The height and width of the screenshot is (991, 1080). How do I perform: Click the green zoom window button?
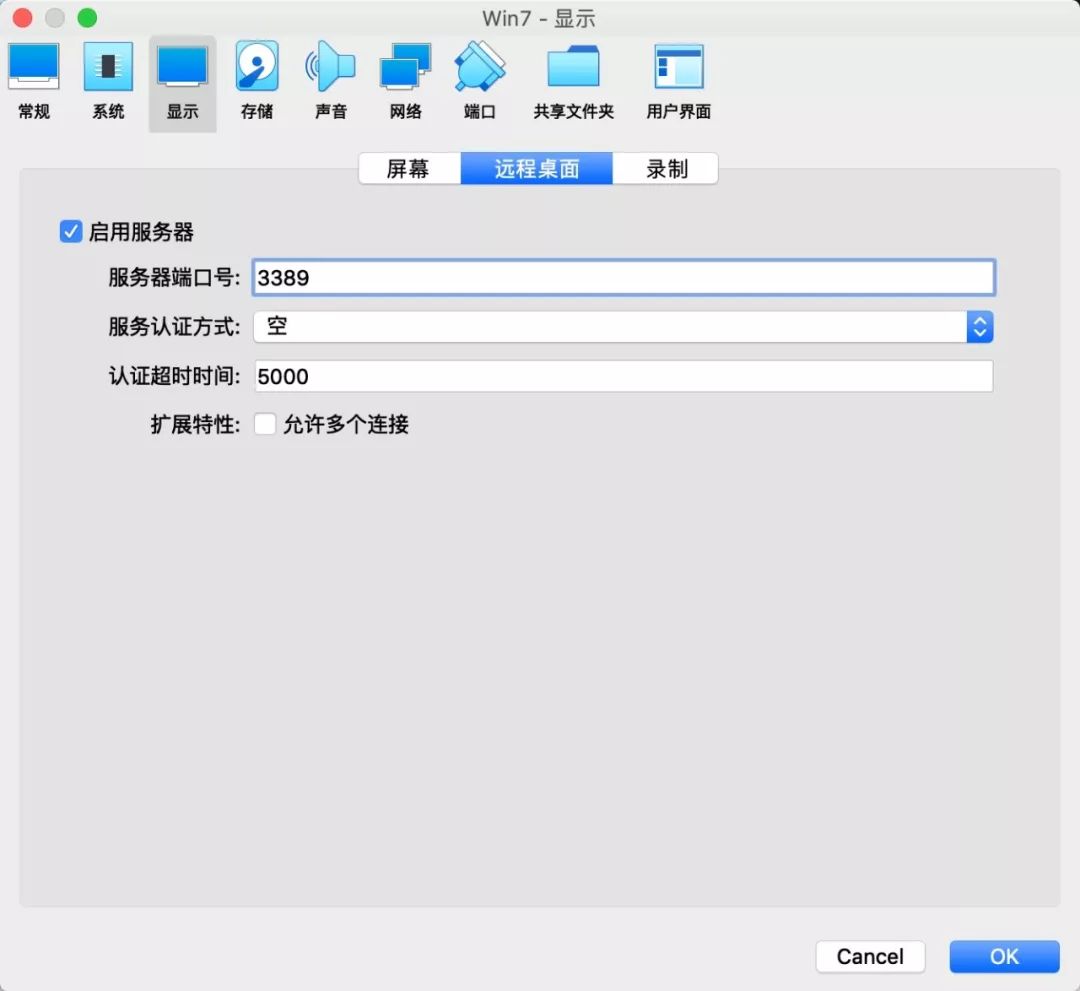87,18
